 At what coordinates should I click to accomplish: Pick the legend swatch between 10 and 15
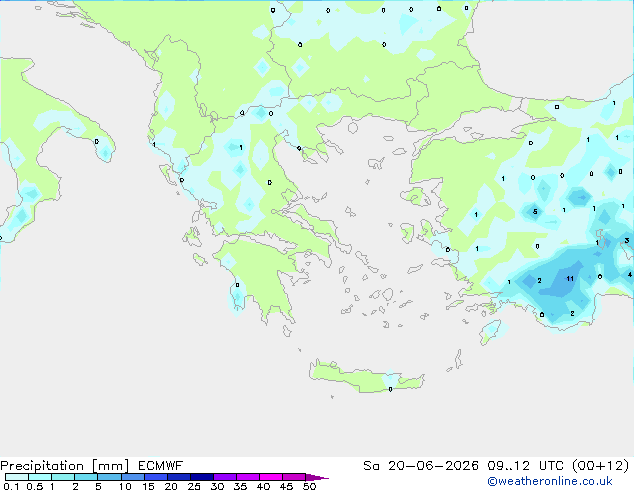pos(133,477)
